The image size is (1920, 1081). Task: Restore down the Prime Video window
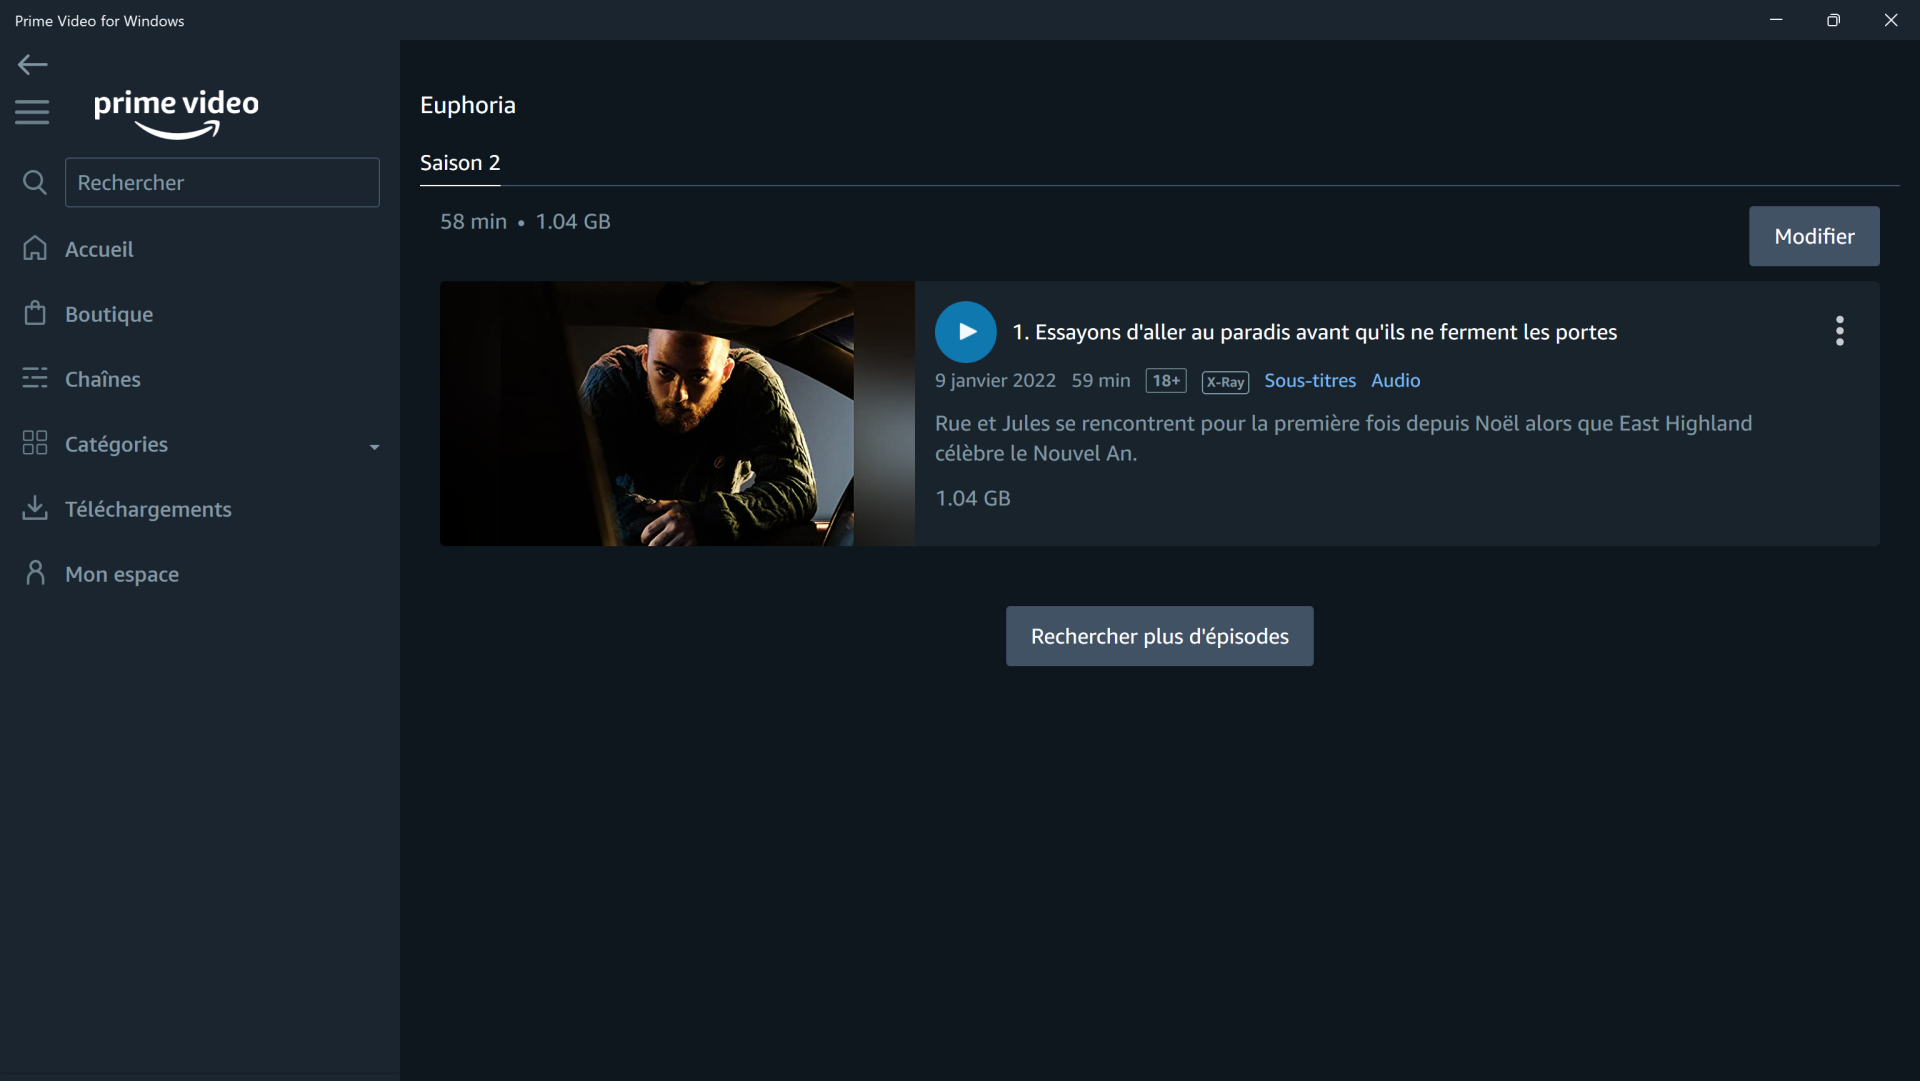[1833, 20]
